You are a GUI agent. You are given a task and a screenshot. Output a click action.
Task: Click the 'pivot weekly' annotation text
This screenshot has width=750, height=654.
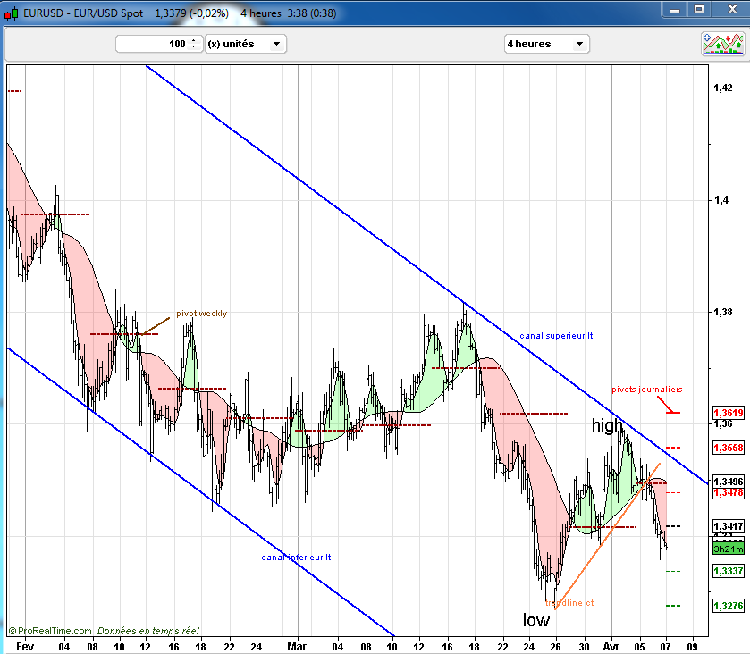click(201, 313)
